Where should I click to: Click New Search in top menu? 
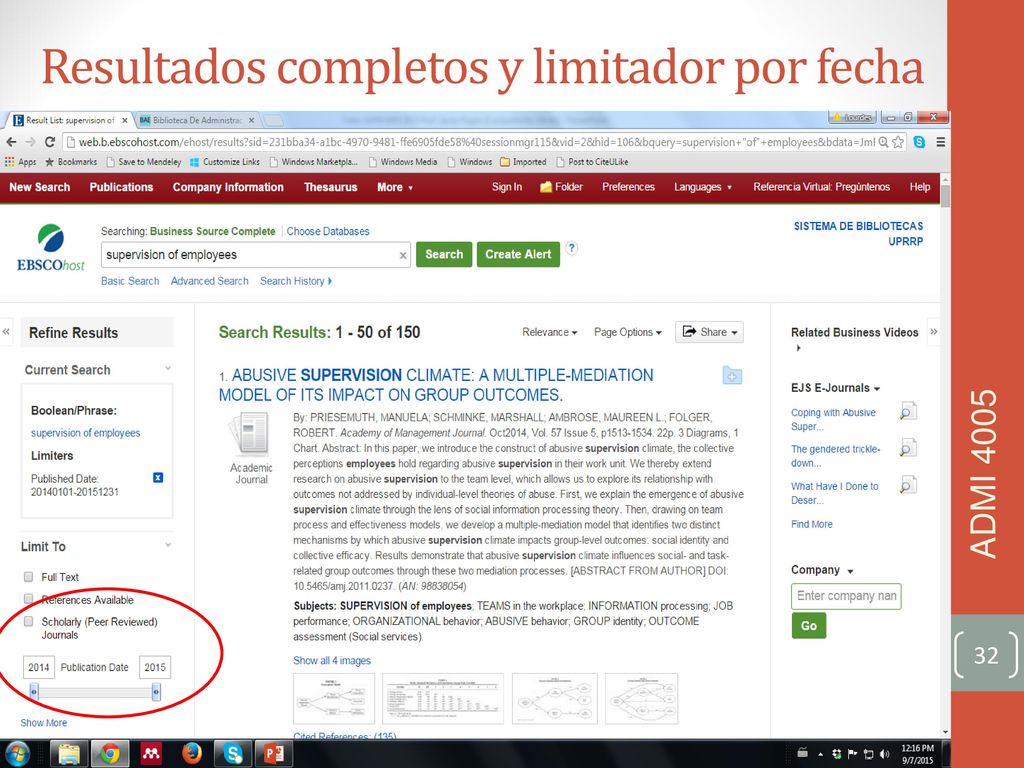40,187
